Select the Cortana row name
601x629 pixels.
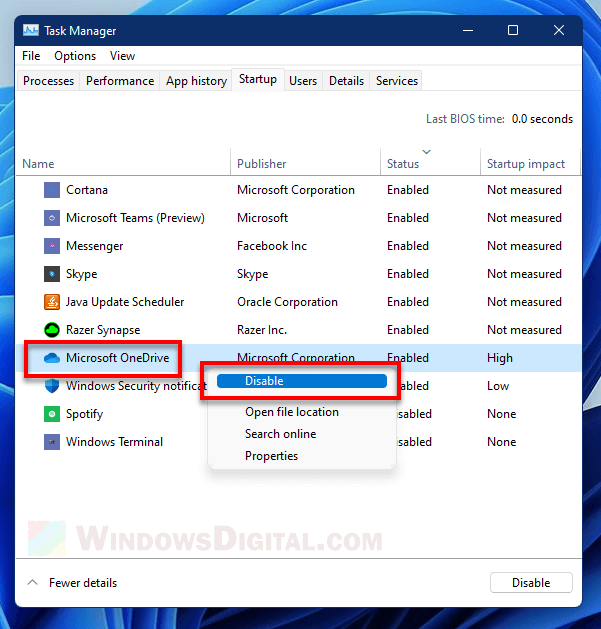[87, 190]
